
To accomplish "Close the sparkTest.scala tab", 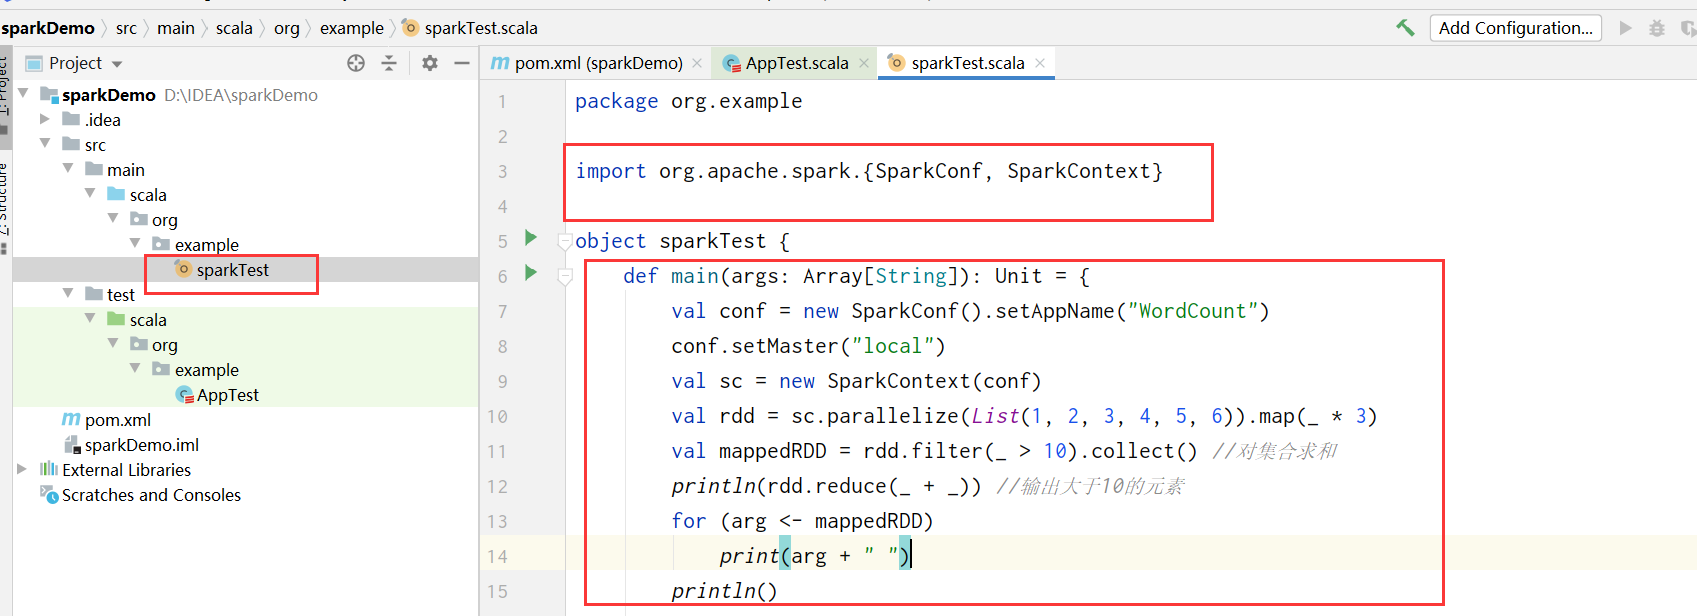I will (x=1040, y=63).
